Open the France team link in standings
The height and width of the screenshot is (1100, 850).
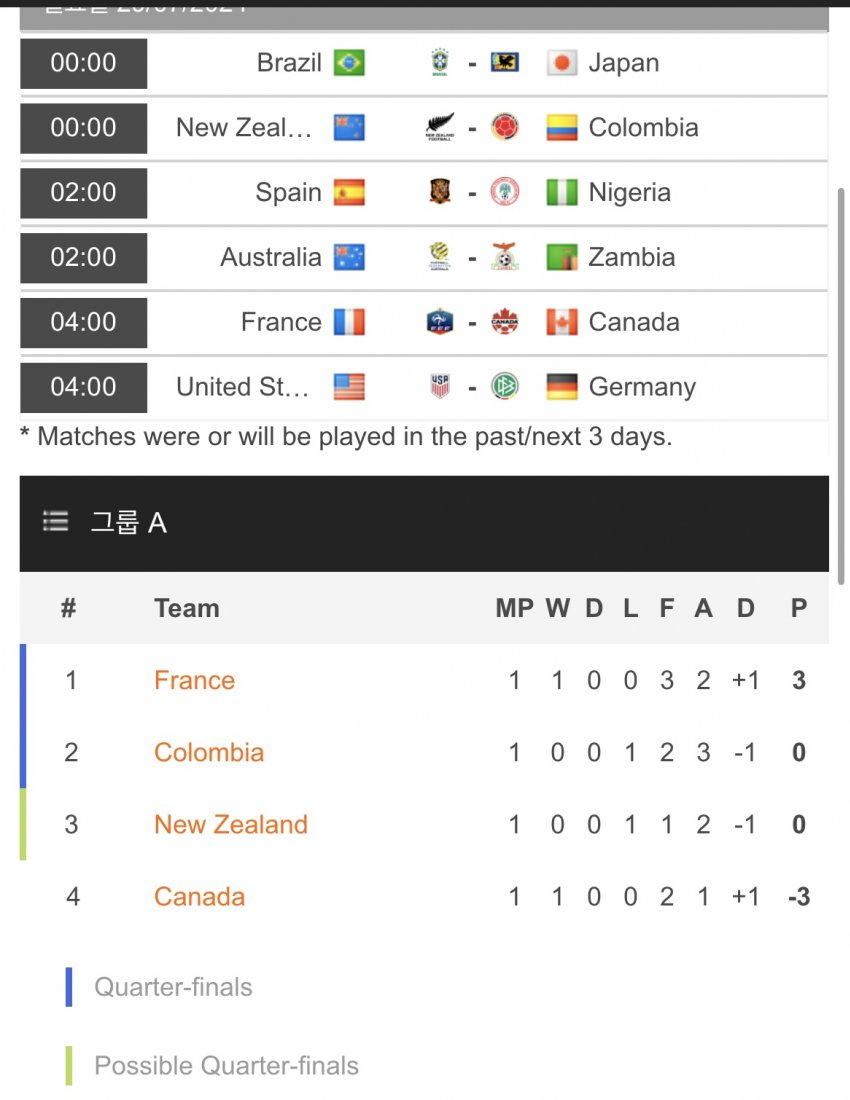point(194,681)
